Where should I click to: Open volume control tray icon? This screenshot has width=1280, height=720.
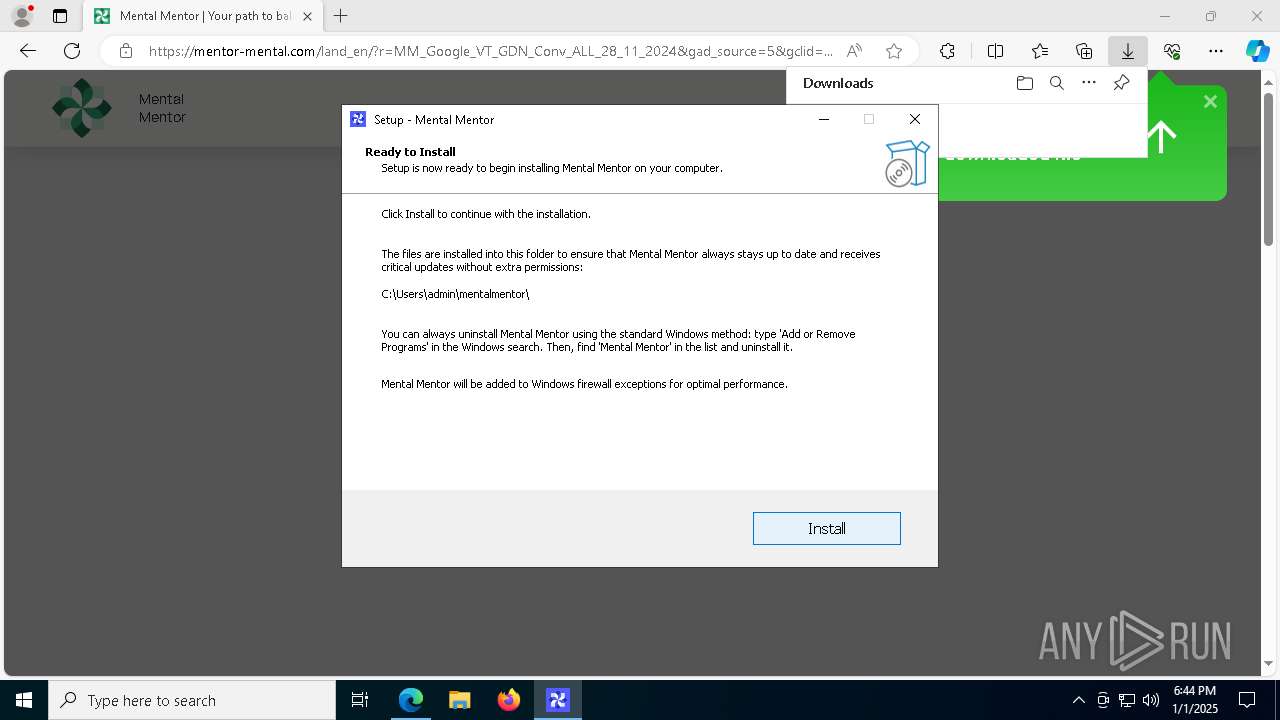click(1151, 700)
